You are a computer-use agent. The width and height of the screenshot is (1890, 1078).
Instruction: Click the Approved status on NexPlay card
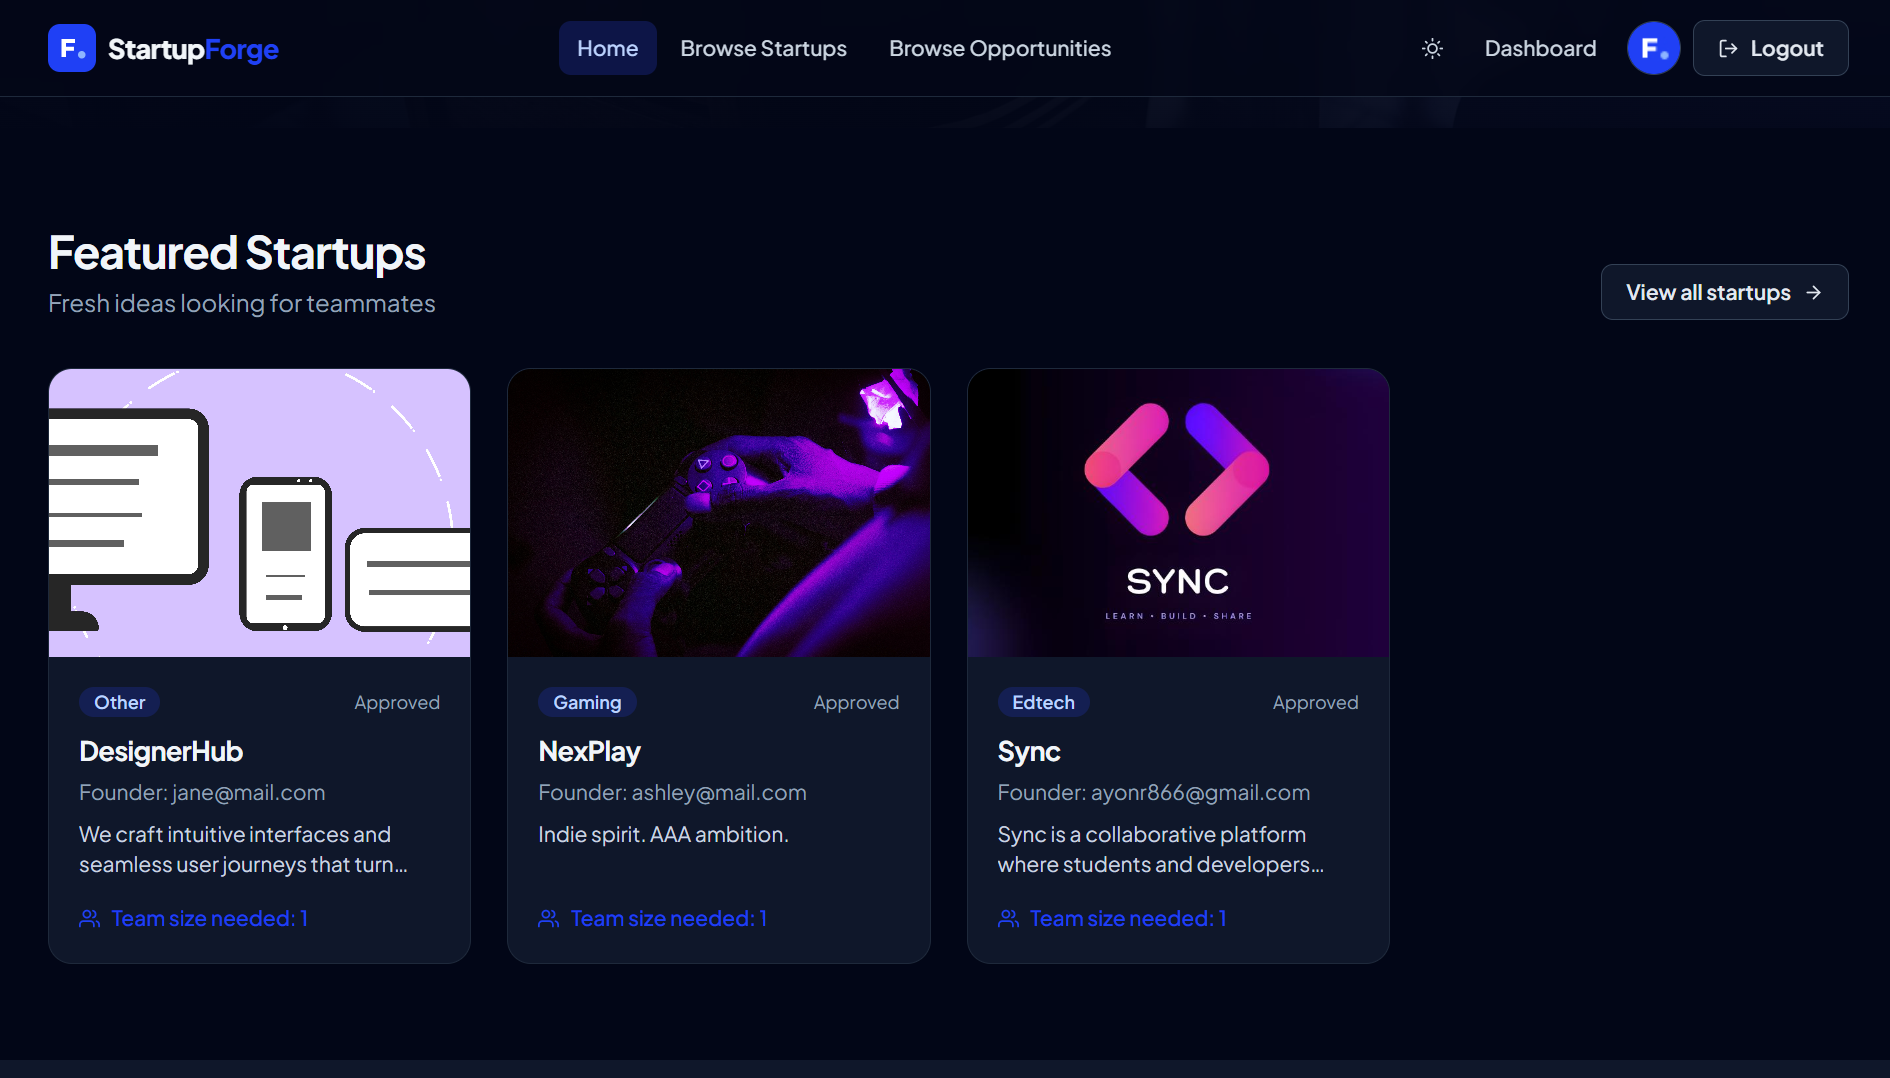[x=856, y=702]
